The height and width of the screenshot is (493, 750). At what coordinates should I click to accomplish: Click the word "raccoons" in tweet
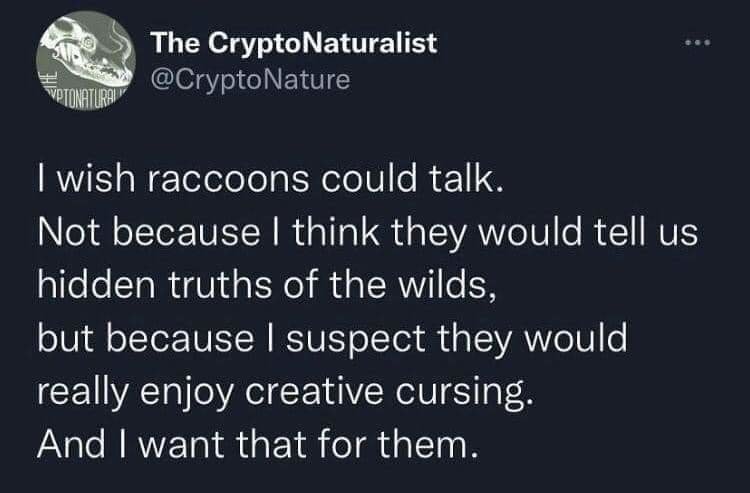[x=228, y=180]
